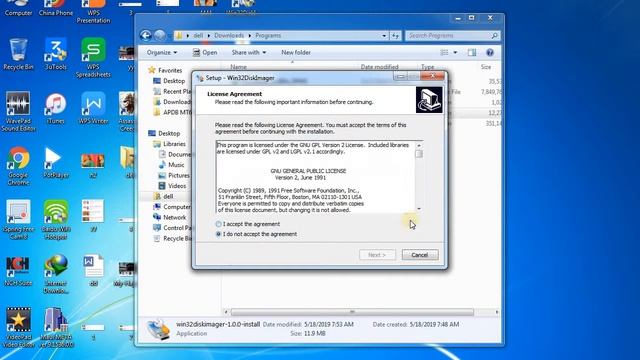Click Programs in the address breadcrumb
Image resolution: width=640 pixels, height=360 pixels.
pos(268,36)
